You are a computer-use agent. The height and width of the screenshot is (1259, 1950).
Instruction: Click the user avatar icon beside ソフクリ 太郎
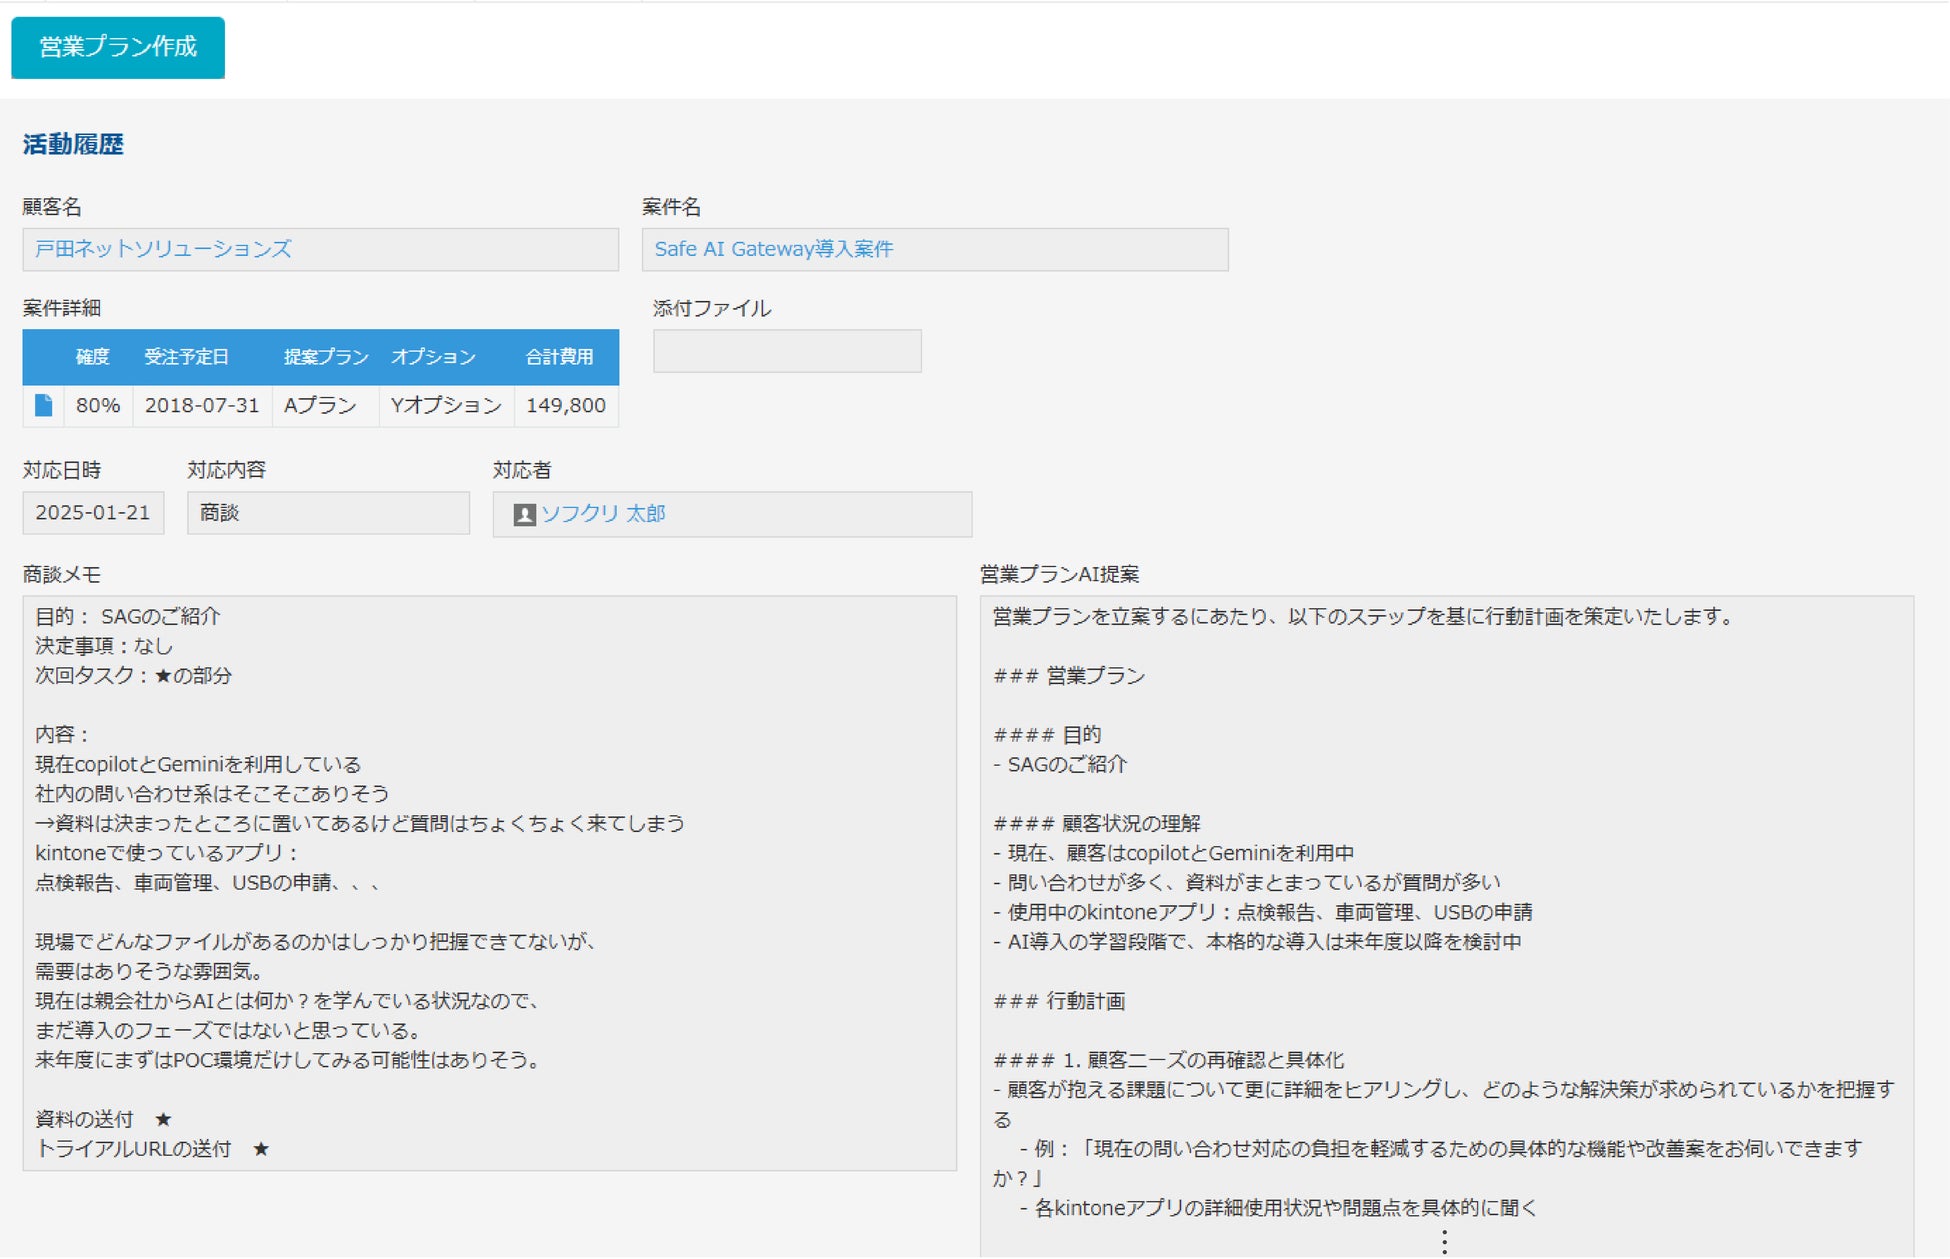pos(524,514)
